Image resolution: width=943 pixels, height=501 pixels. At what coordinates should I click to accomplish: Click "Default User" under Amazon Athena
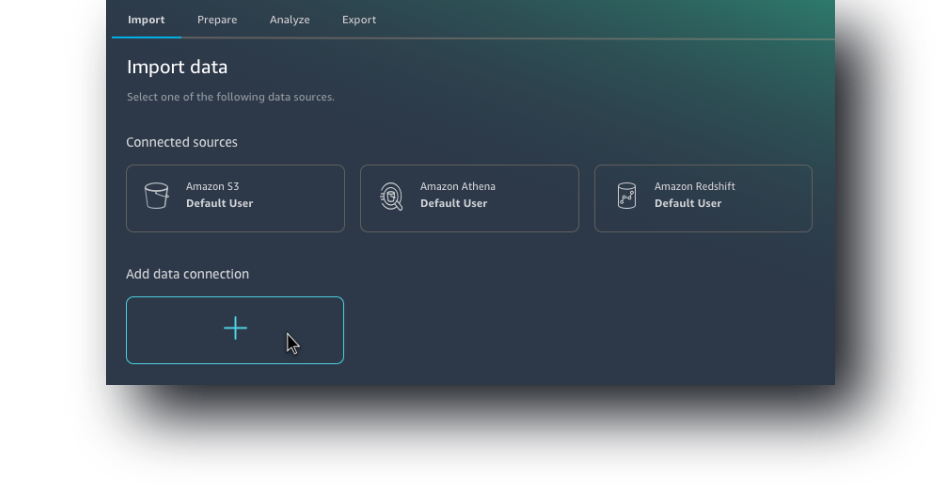(453, 203)
